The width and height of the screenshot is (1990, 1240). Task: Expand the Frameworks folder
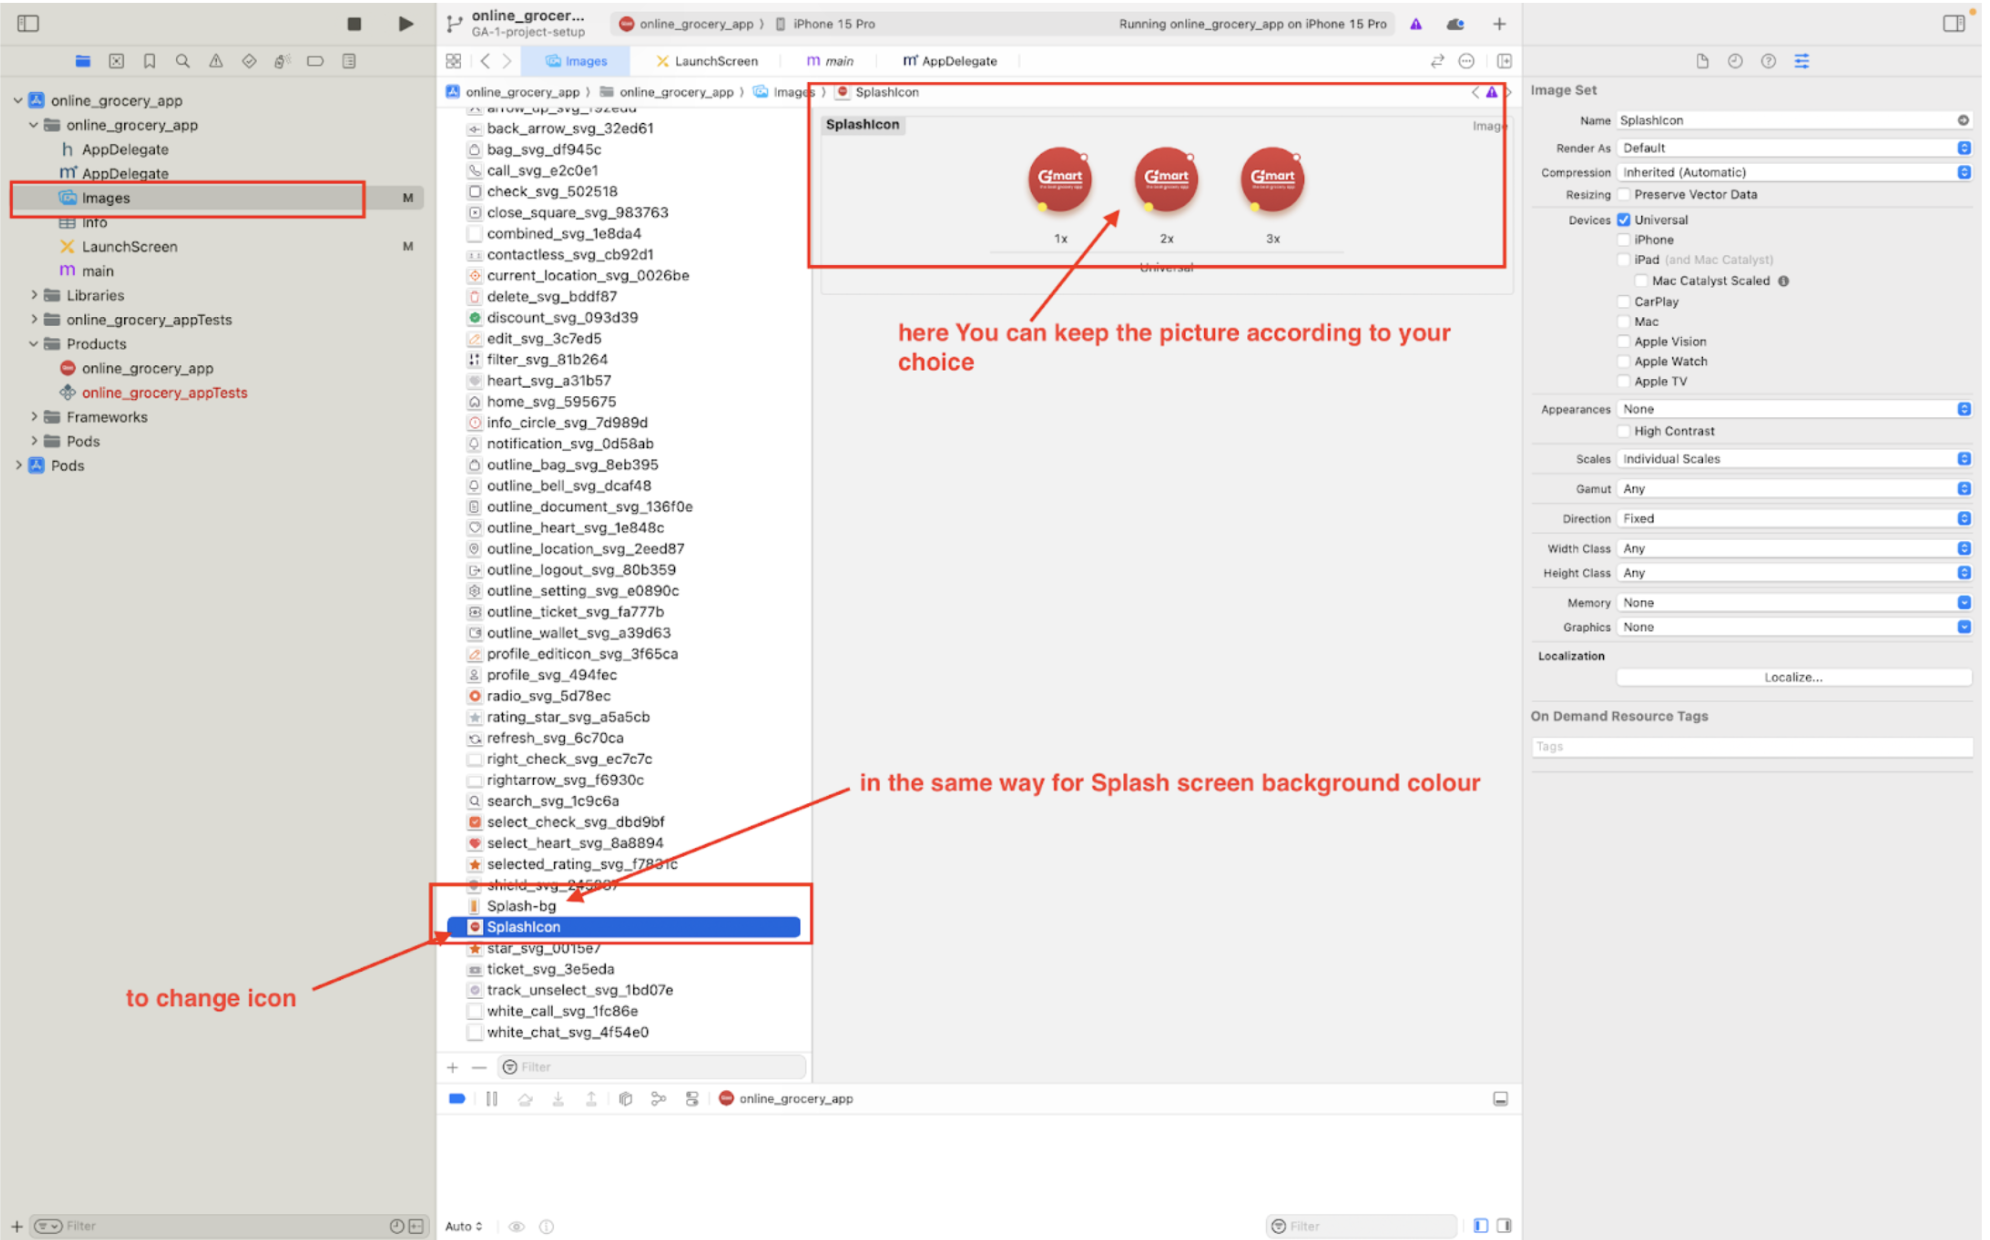pos(34,417)
